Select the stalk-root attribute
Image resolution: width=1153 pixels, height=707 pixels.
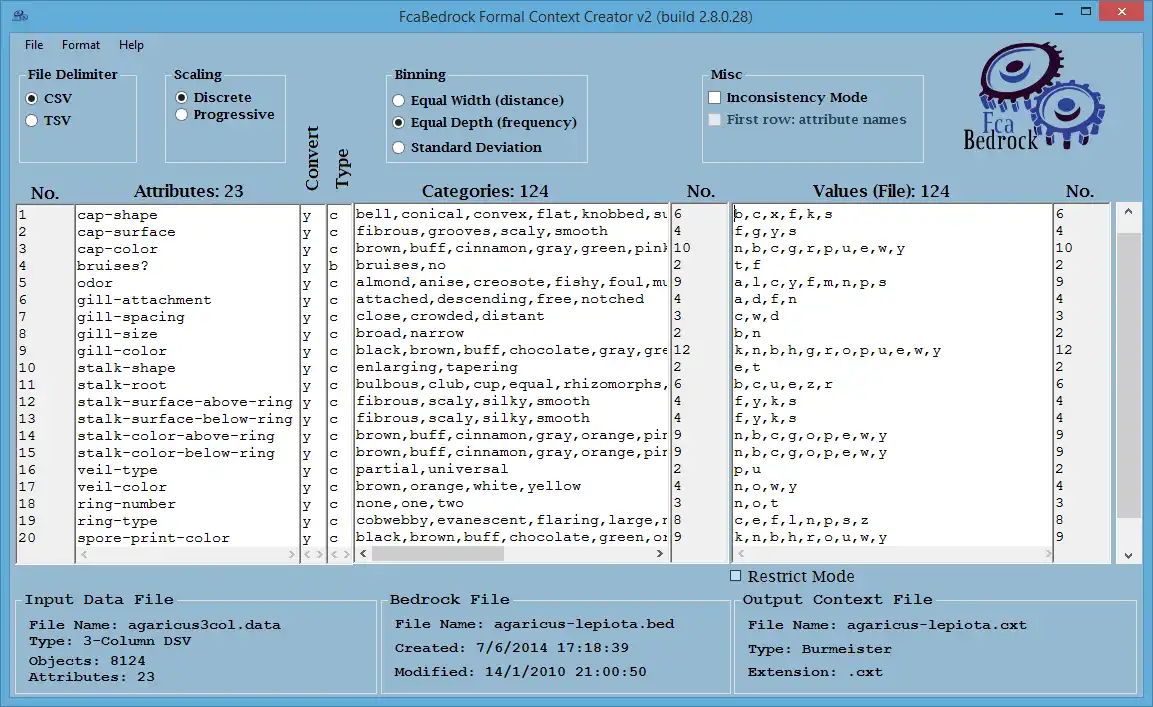tap(122, 385)
